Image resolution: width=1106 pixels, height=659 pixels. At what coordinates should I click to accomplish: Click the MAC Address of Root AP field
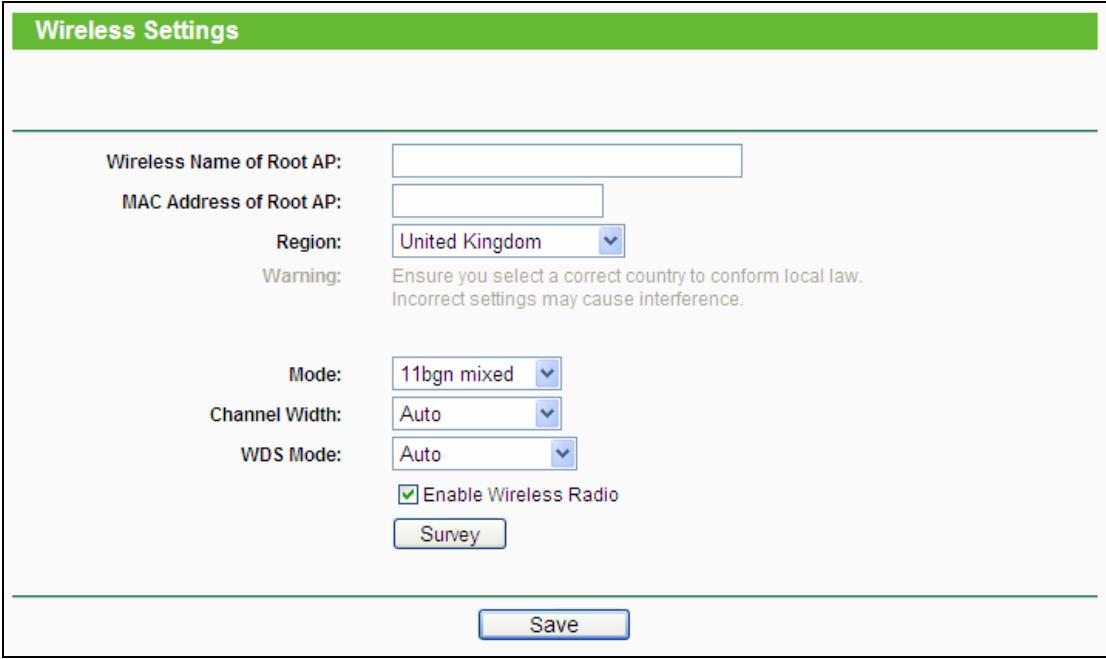point(497,201)
